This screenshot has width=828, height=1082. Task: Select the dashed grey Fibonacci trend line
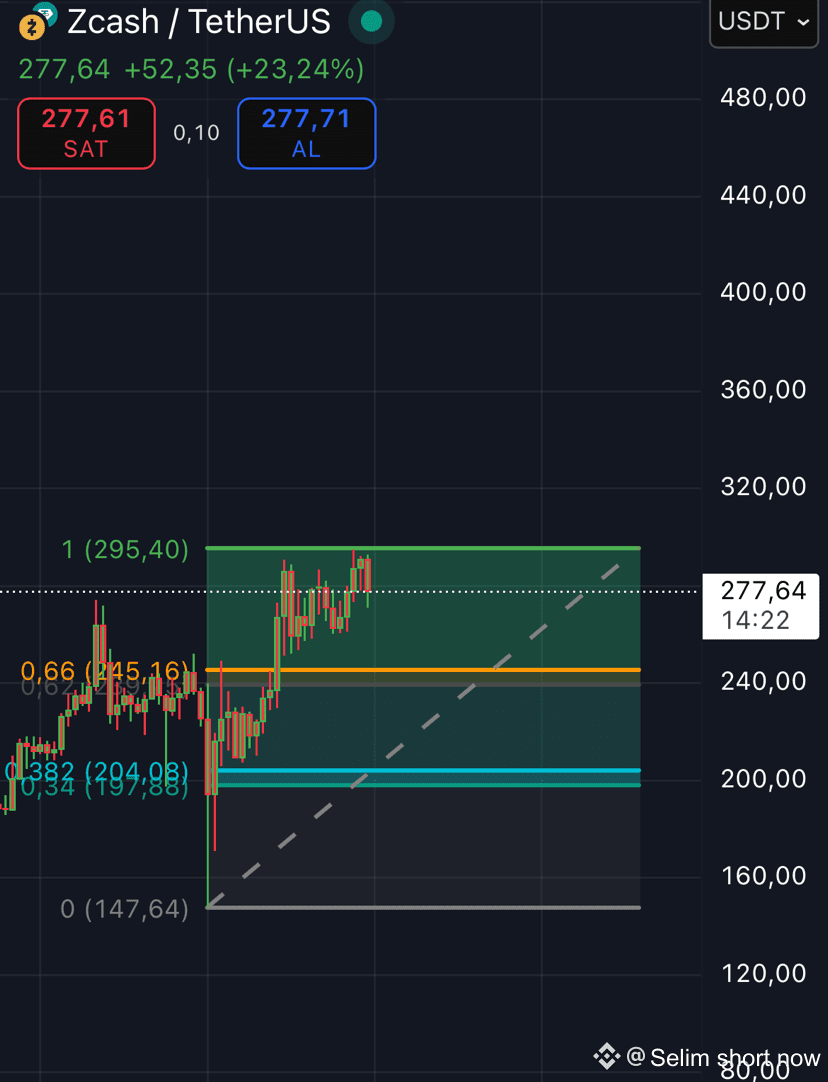click(414, 734)
